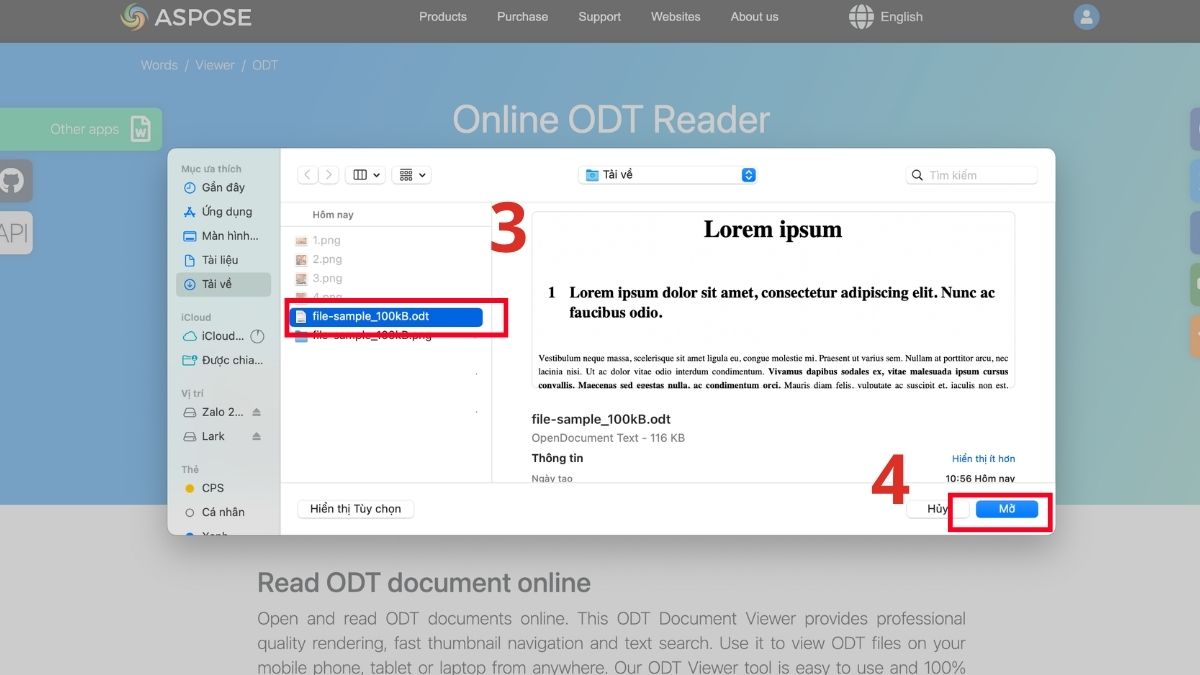Click Hiển thị Tùy chọn button
Image resolution: width=1200 pixels, height=675 pixels.
click(x=355, y=509)
